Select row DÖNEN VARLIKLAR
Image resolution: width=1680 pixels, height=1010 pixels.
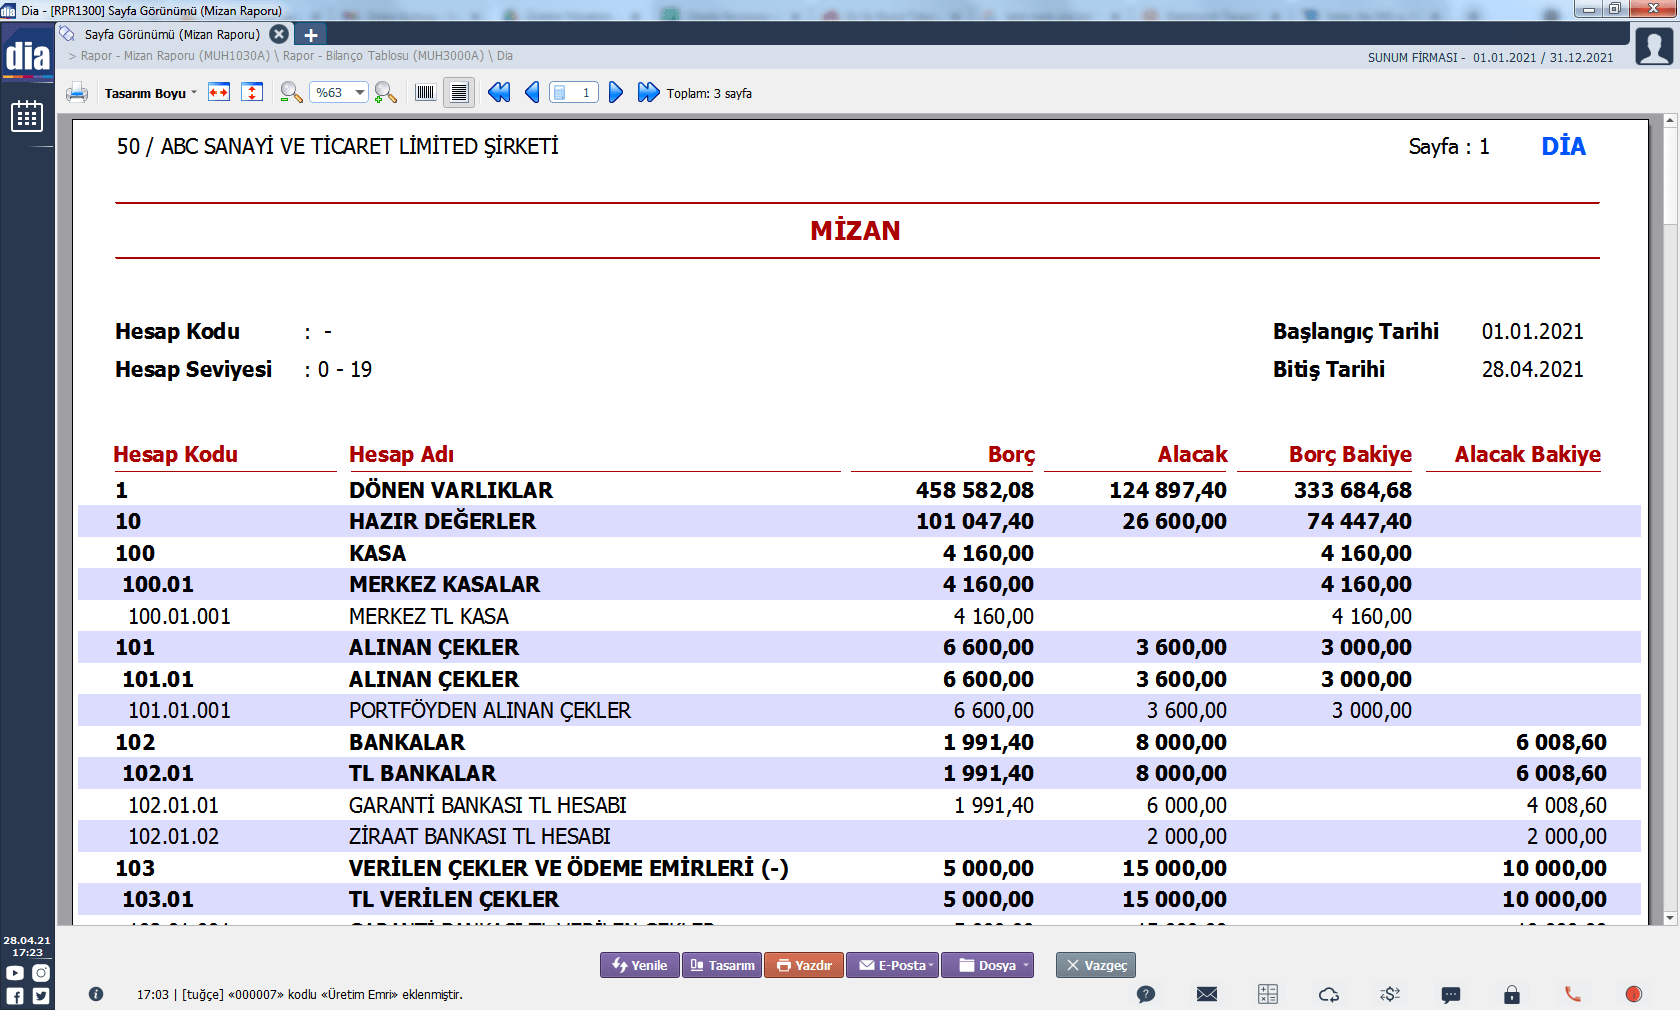(x=859, y=490)
